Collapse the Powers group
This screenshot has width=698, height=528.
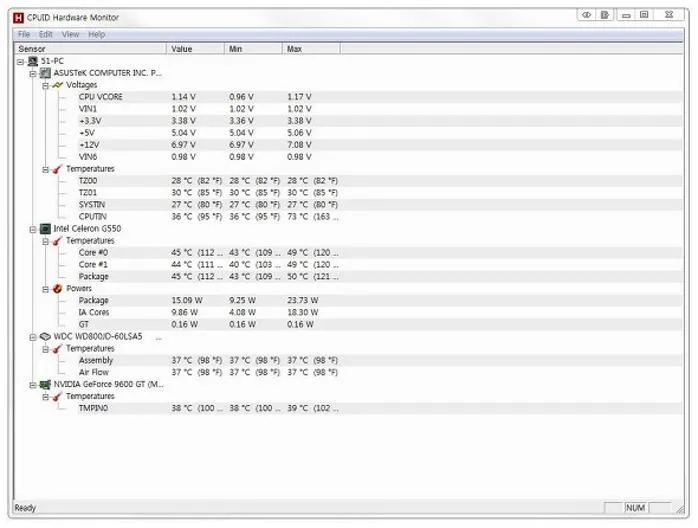(x=45, y=289)
